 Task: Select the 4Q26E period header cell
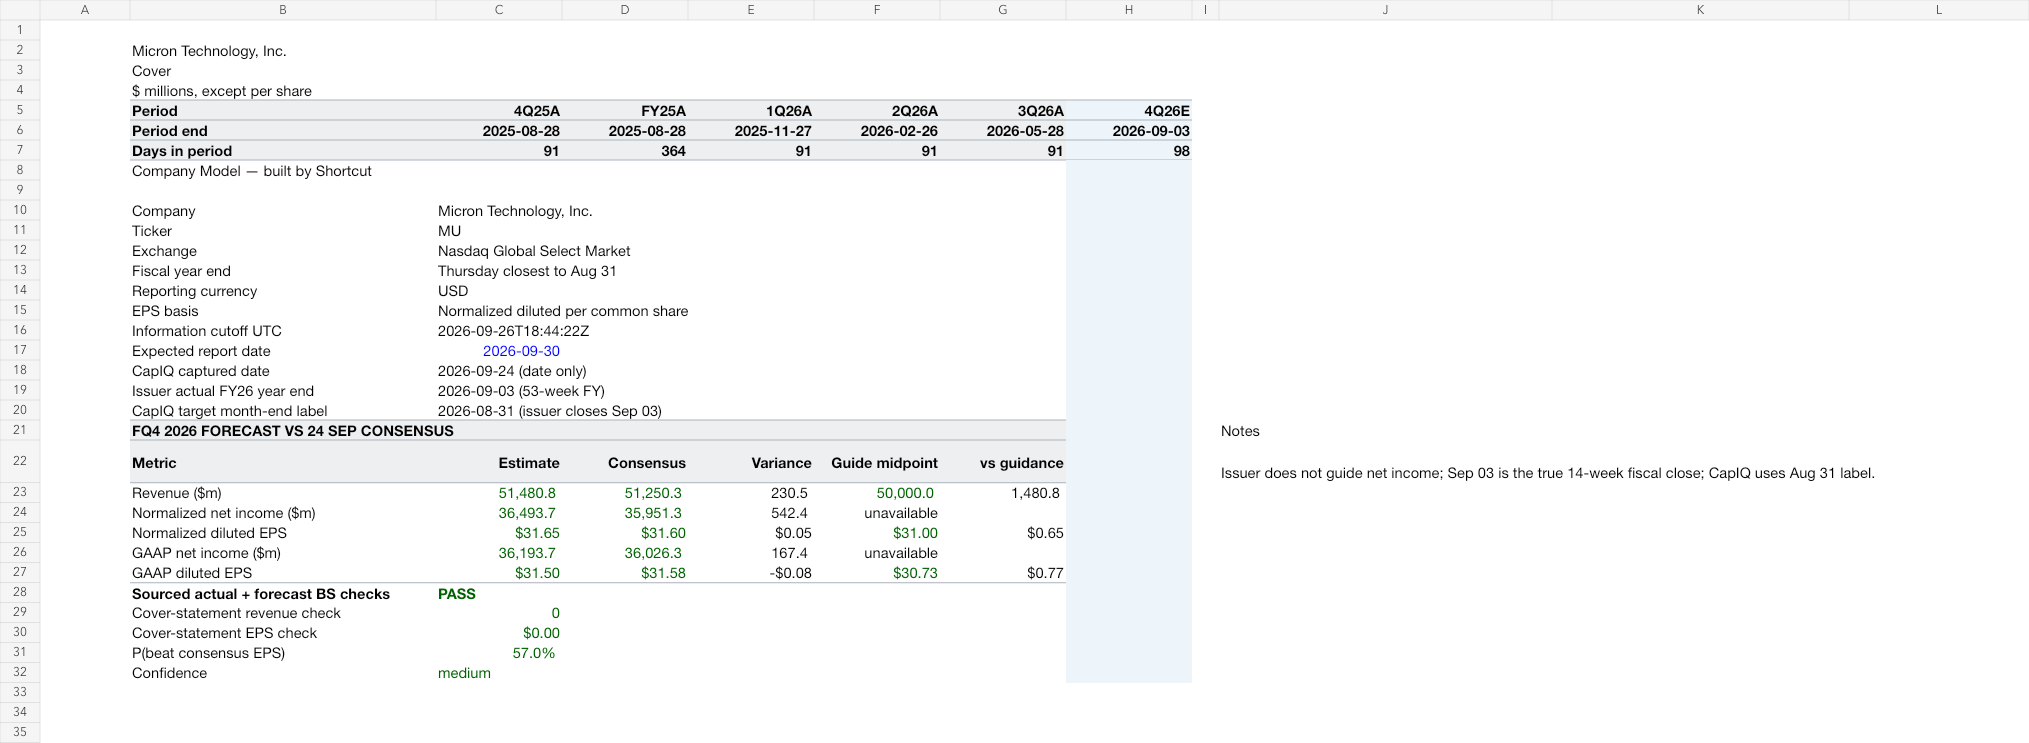tap(1129, 111)
